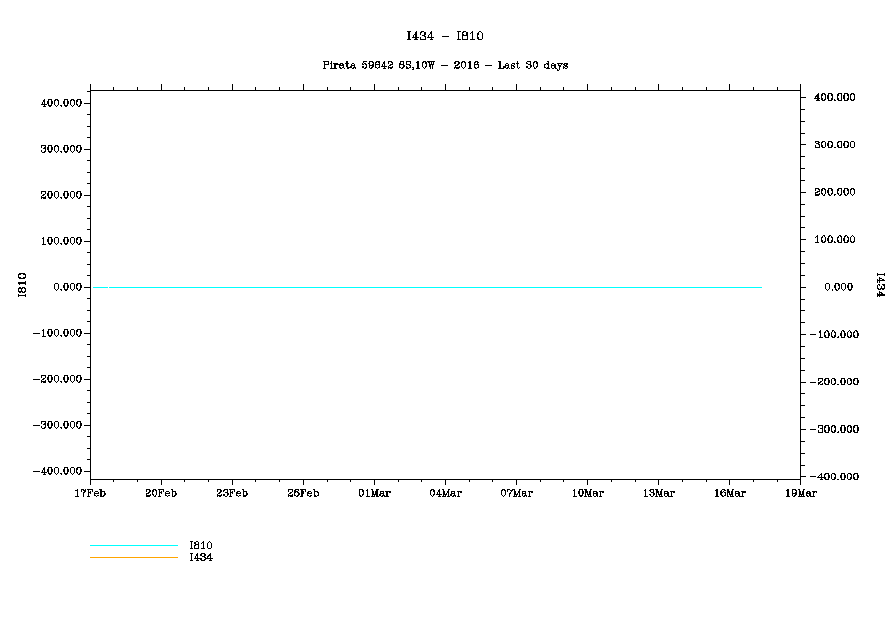
Task: Select the 23Feb date tick label
Action: click(232, 493)
